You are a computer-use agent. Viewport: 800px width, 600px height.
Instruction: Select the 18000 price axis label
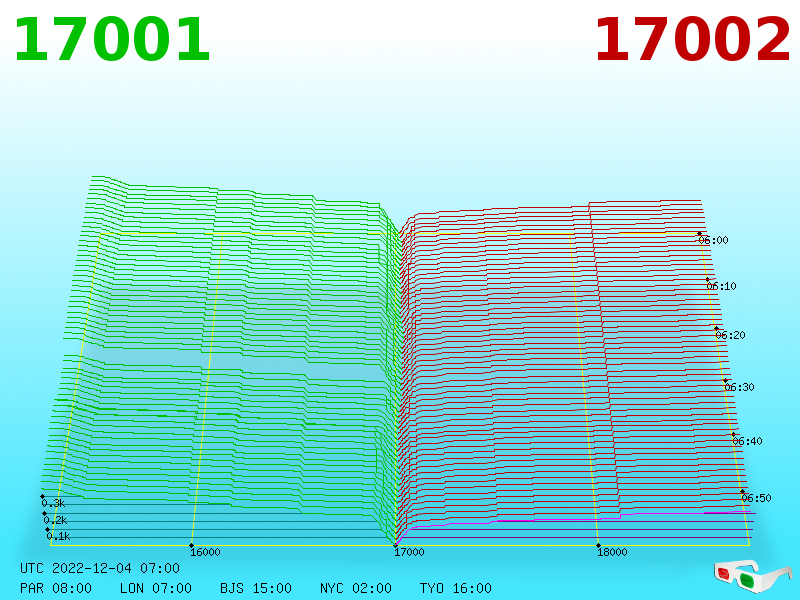click(x=612, y=552)
